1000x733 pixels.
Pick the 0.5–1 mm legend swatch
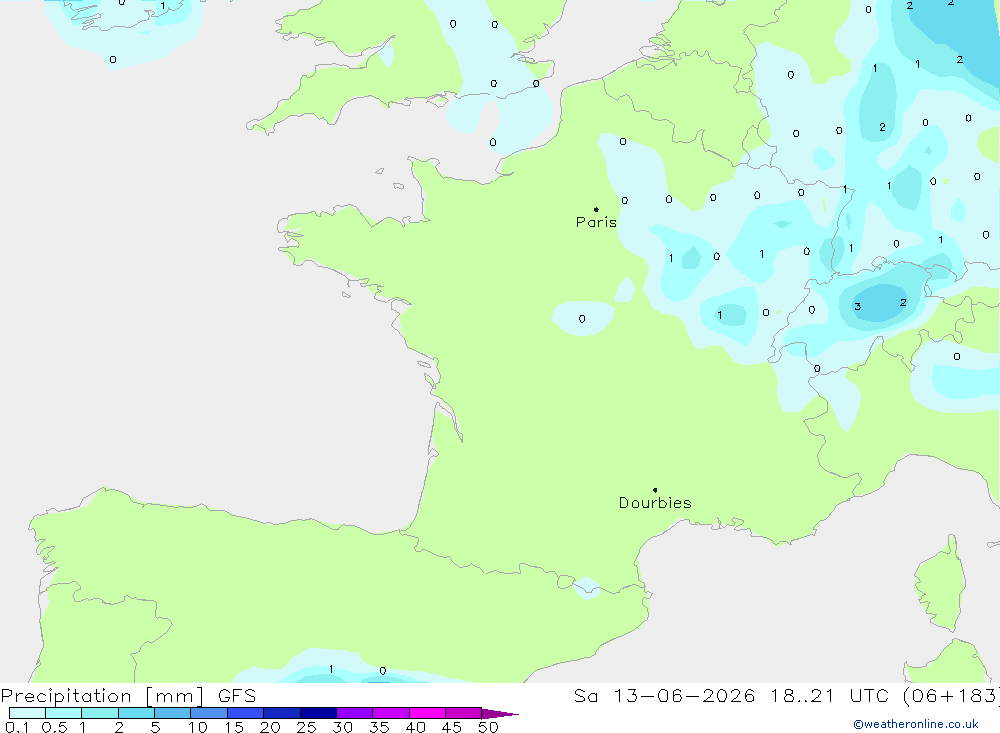63,713
